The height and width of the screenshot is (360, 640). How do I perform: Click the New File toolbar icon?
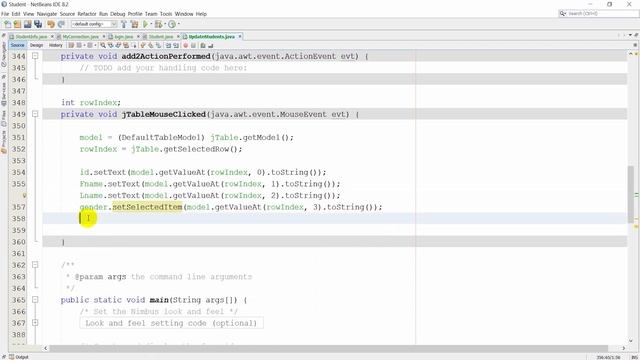pos(8,24)
